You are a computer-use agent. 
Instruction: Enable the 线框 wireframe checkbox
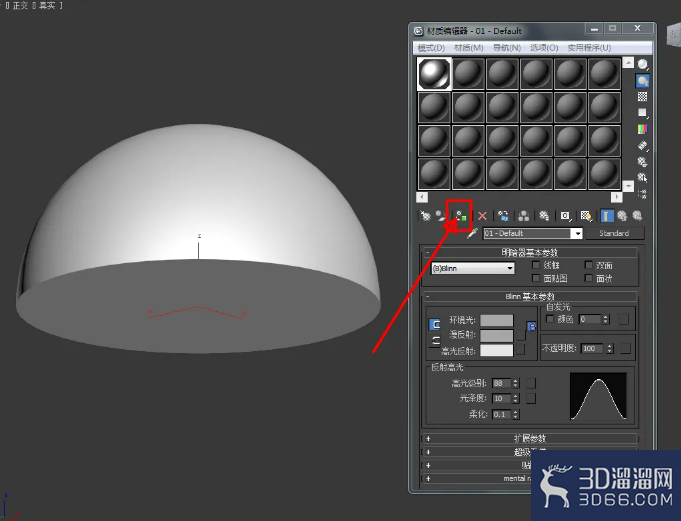[536, 264]
